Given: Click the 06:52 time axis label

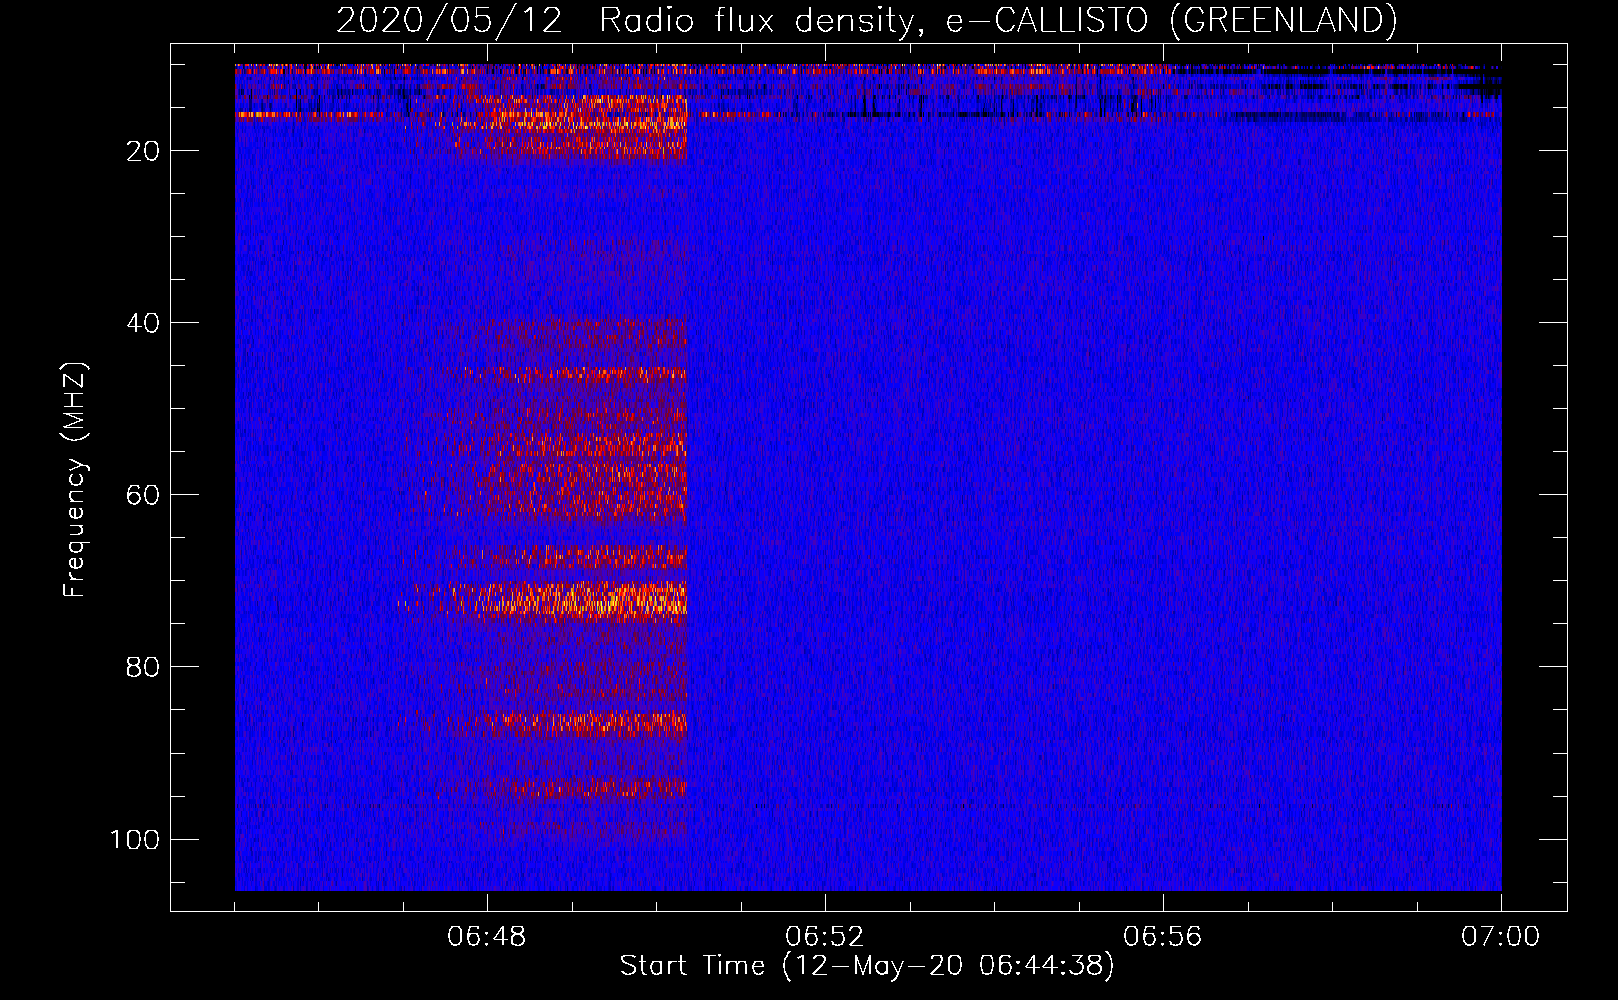Looking at the screenshot, I should point(825,937).
